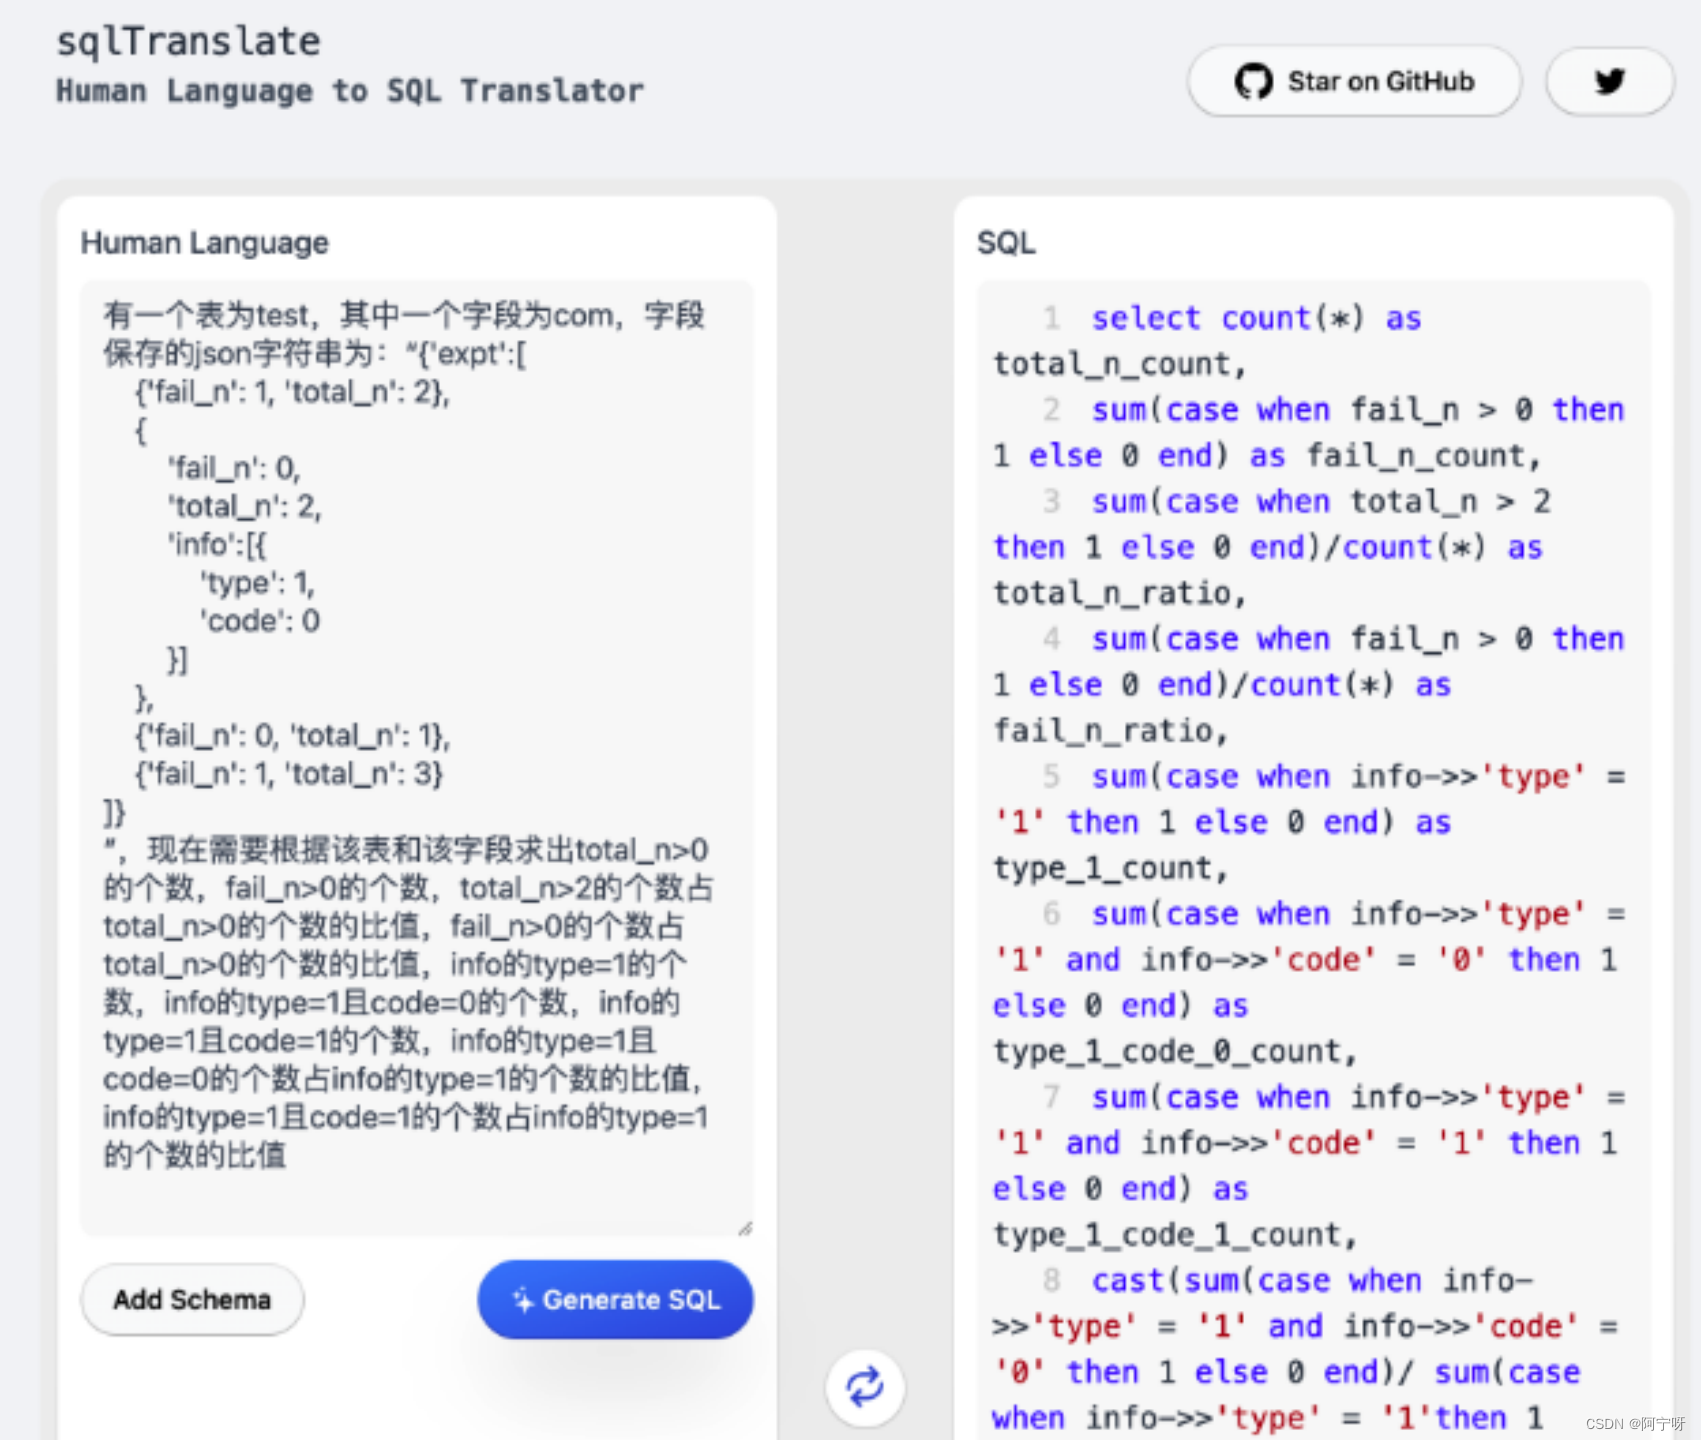Click the 'total_n_count,' text in SQL output

coord(1119,364)
